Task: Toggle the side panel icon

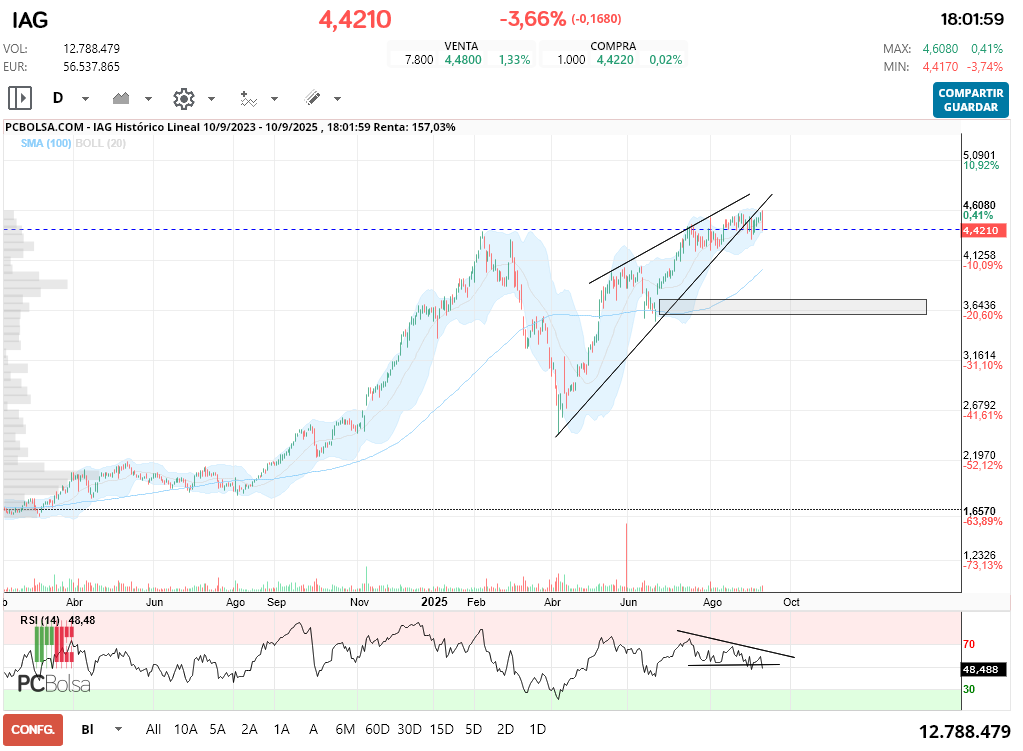Action: pyautogui.click(x=20, y=99)
